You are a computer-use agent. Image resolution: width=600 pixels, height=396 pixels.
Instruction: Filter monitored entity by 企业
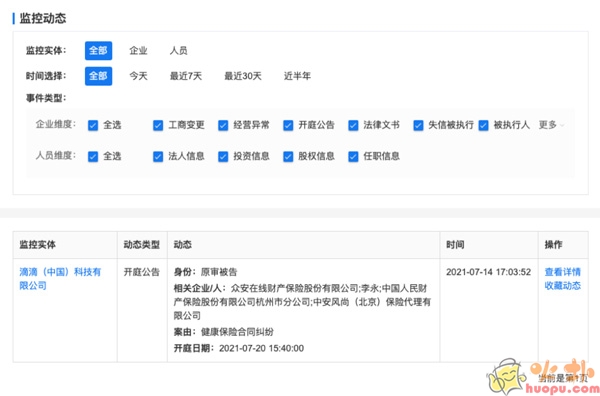[x=139, y=51]
